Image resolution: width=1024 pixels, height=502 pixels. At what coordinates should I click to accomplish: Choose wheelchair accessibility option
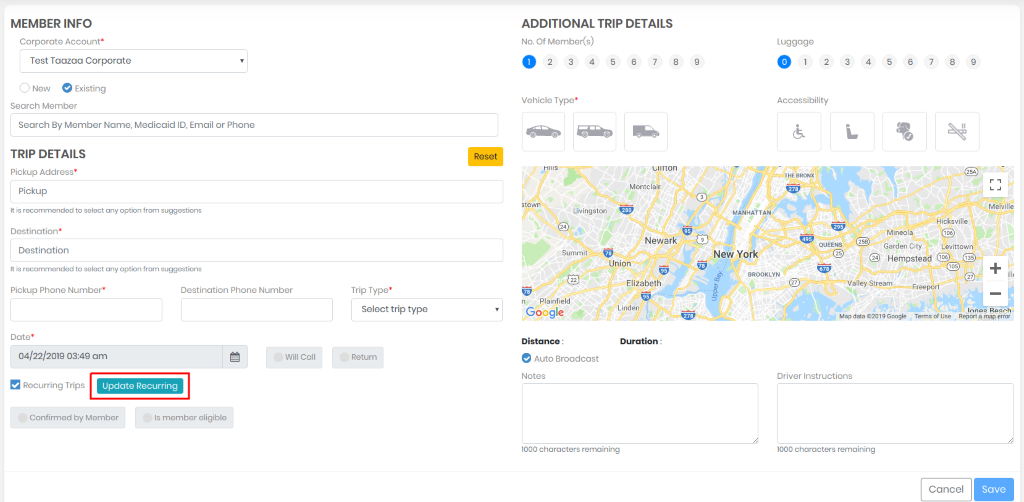click(799, 132)
